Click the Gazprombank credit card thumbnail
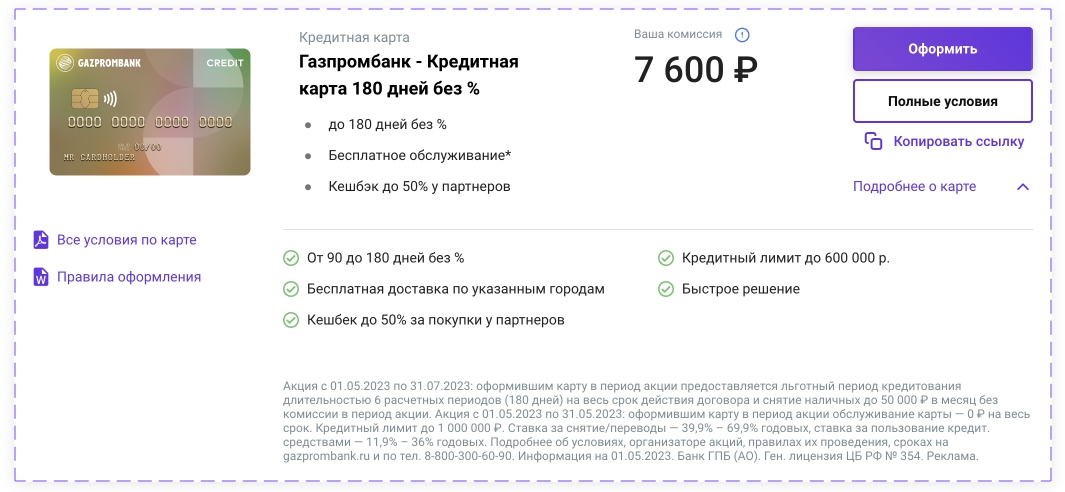 [x=150, y=112]
